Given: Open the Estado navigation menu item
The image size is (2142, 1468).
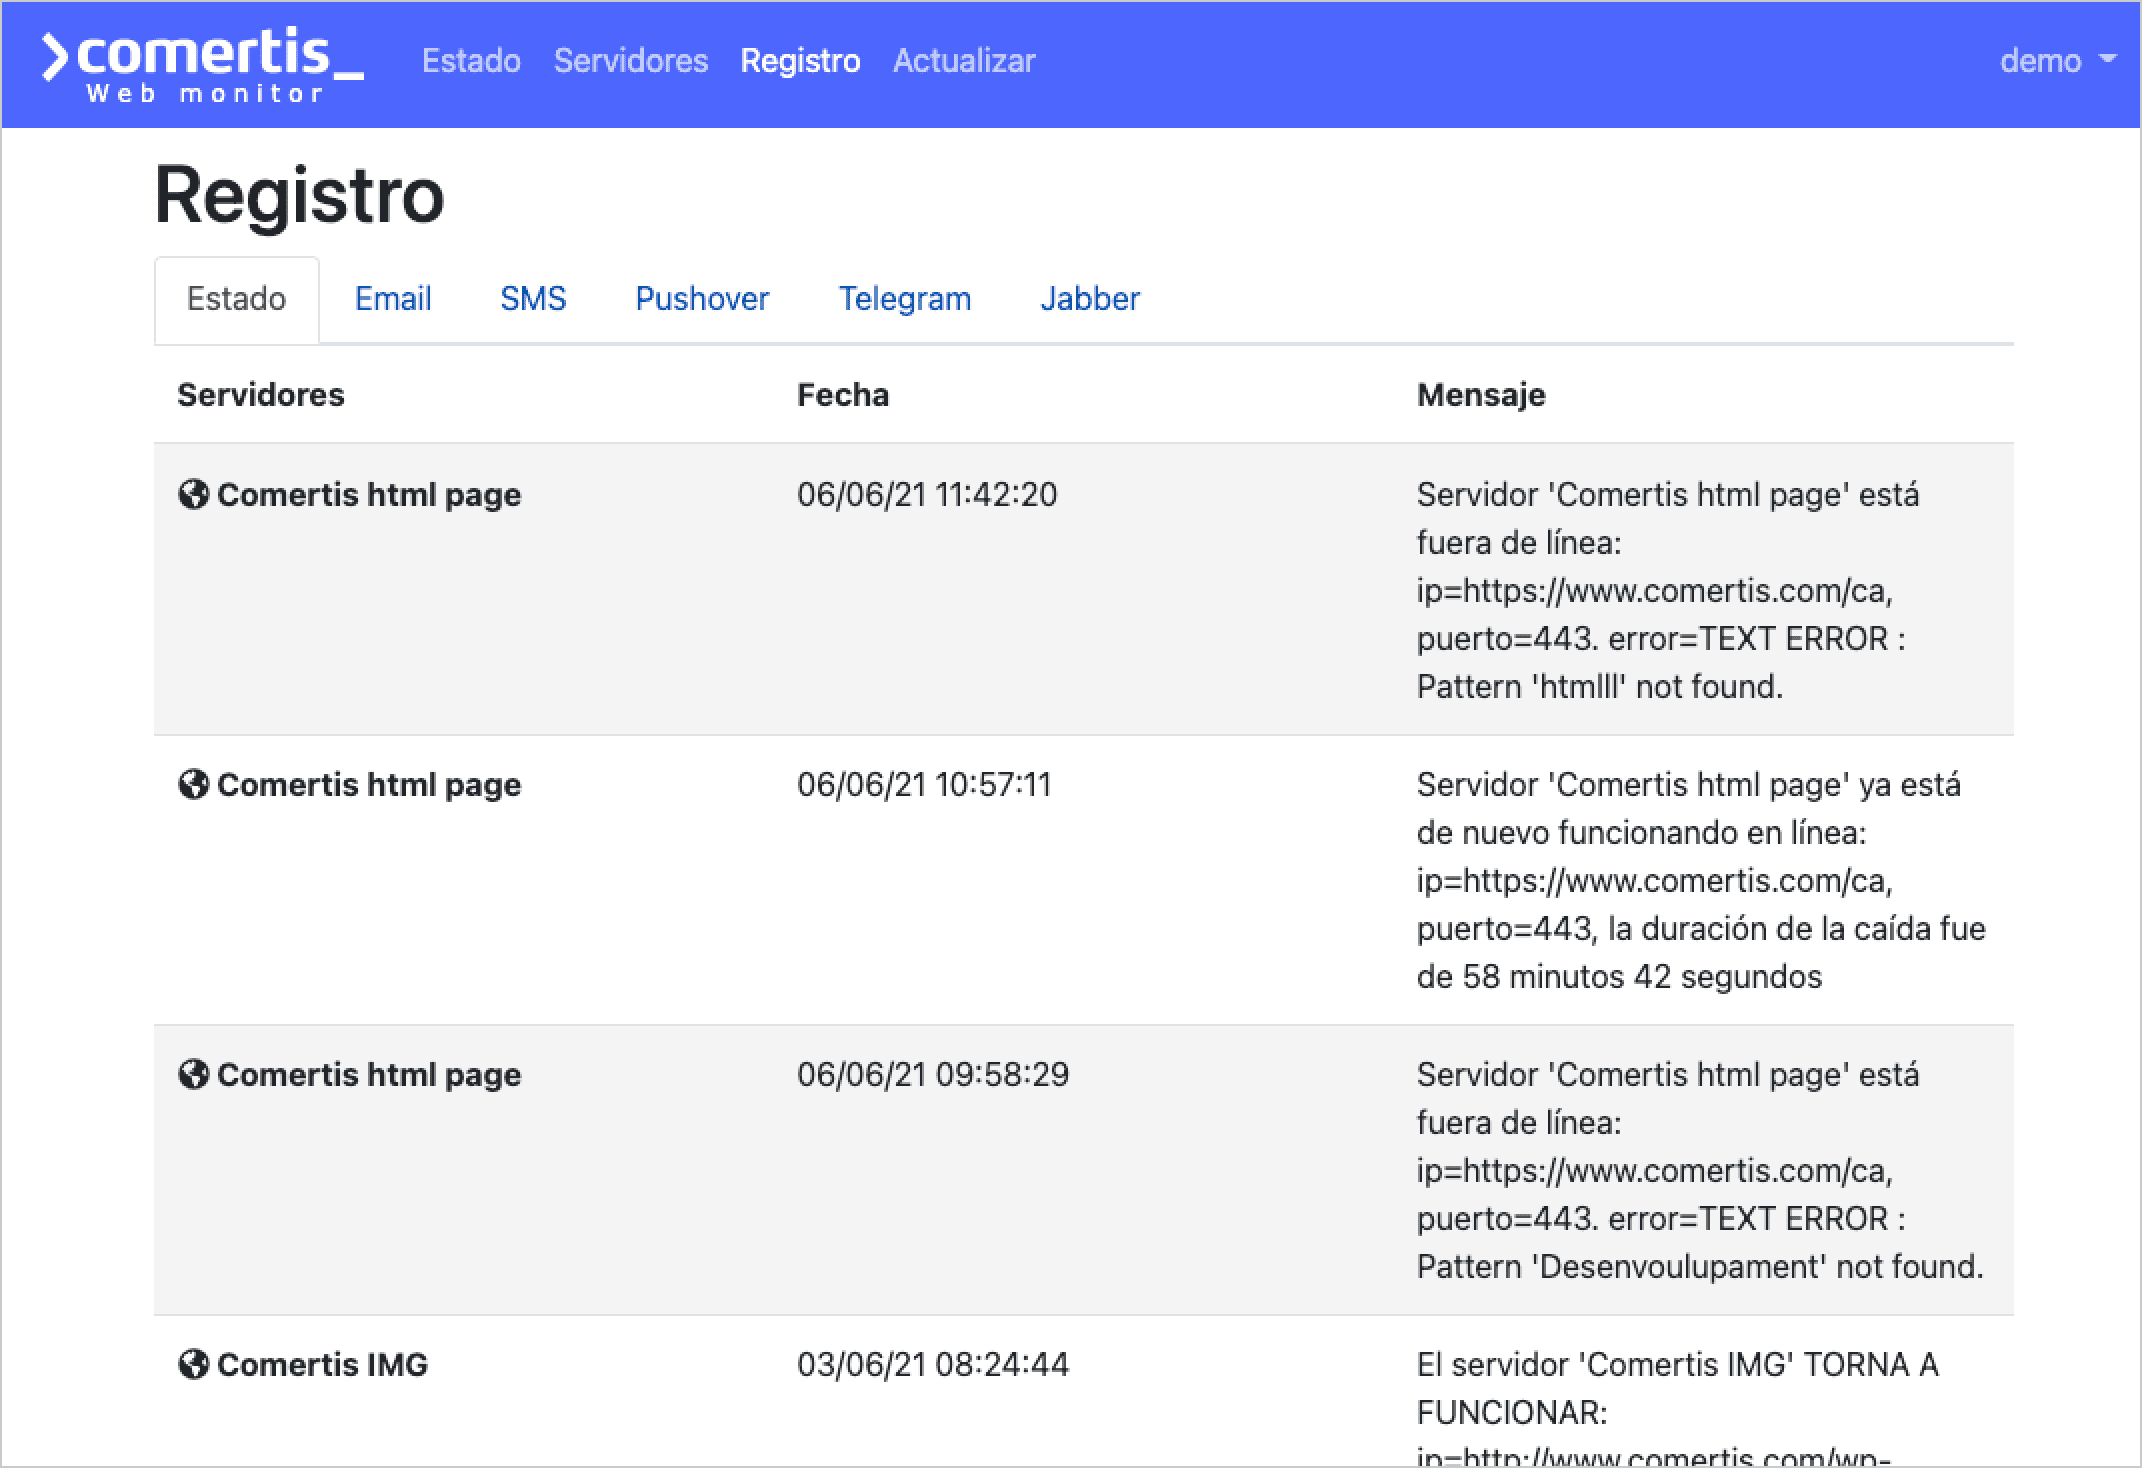Looking at the screenshot, I should coord(471,61).
